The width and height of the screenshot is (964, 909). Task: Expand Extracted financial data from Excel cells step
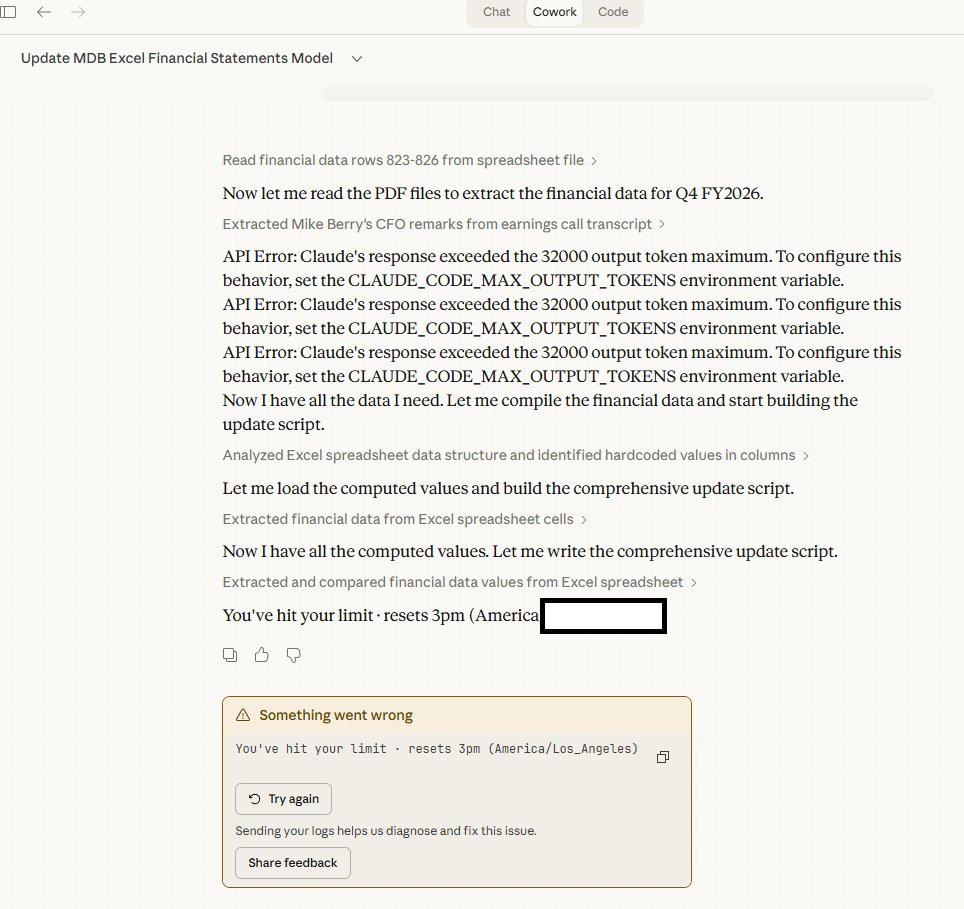pyautogui.click(x=405, y=519)
